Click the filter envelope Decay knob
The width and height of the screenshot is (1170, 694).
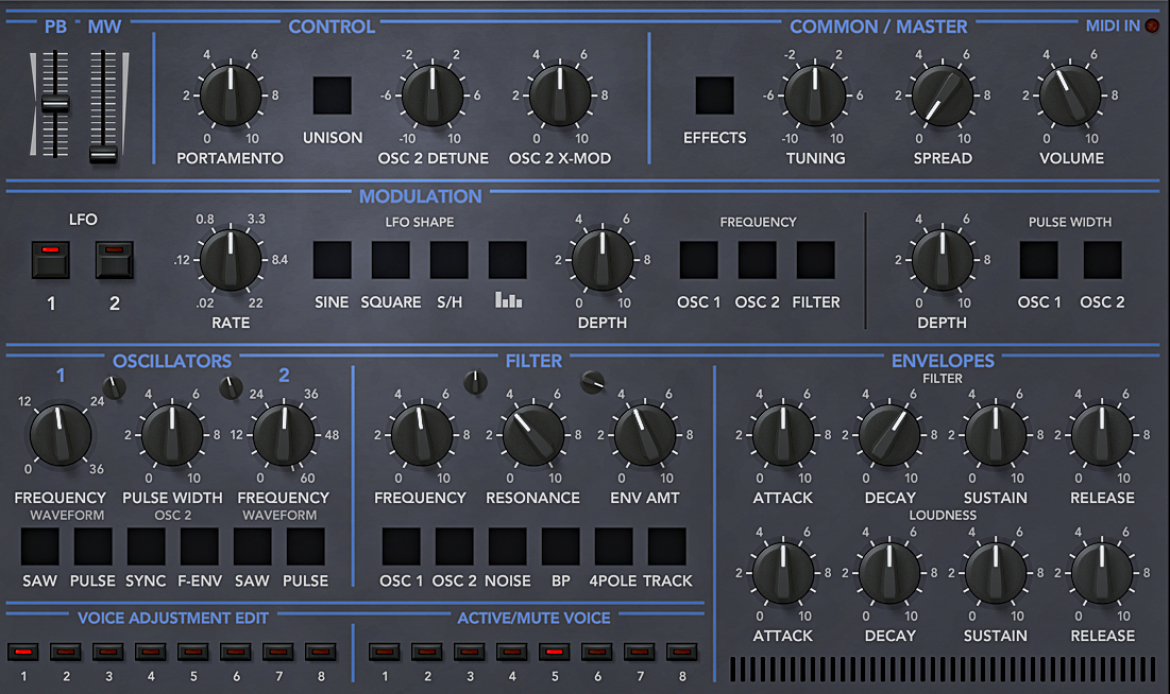[889, 435]
